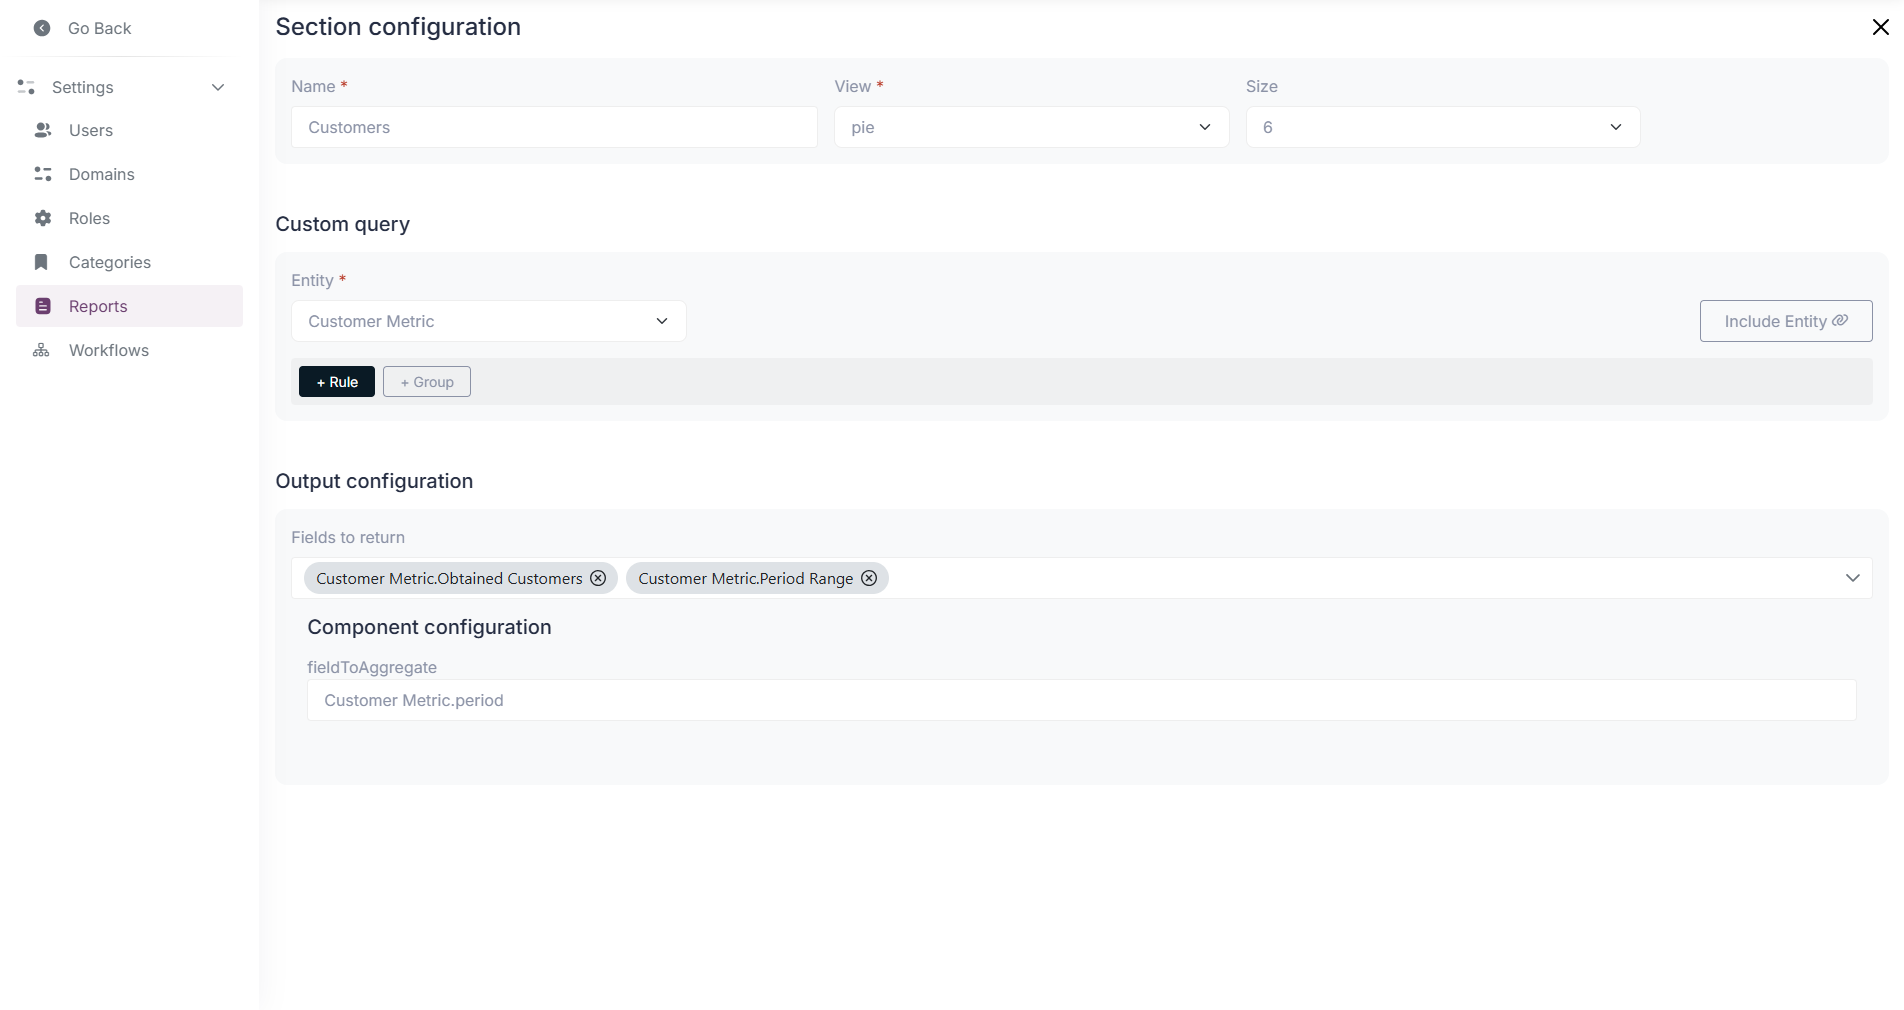The image size is (1904, 1010).
Task: Click the Go Back arrow icon
Action: pos(42,28)
